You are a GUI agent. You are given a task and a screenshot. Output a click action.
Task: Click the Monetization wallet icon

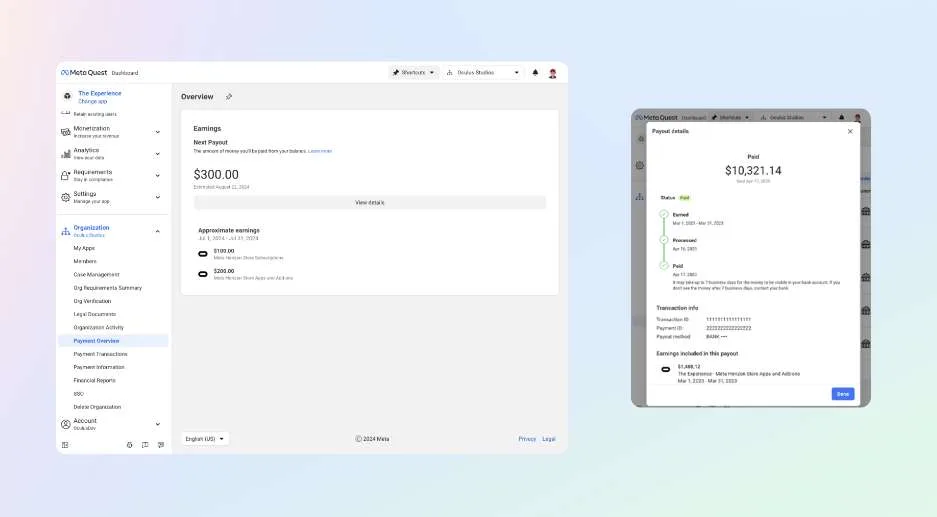click(x=66, y=132)
